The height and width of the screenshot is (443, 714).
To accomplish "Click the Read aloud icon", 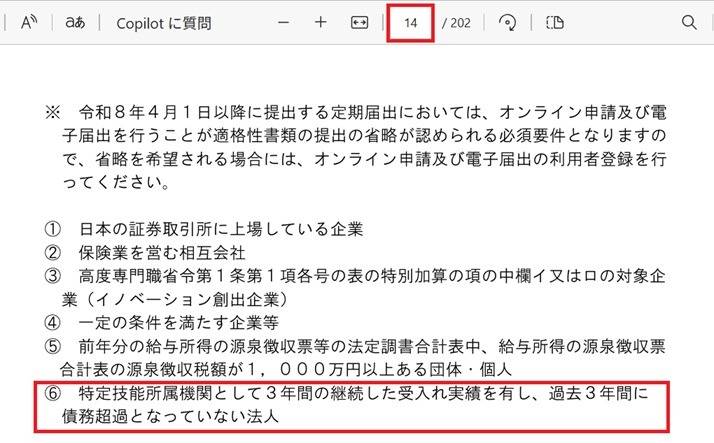I will (28, 22).
